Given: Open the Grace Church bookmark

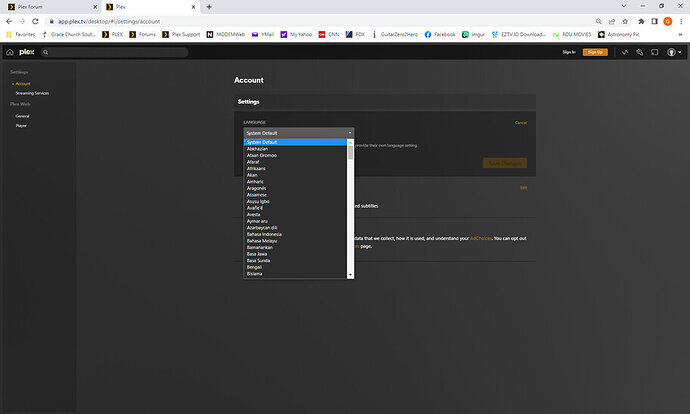Looking at the screenshot, I should pos(69,34).
